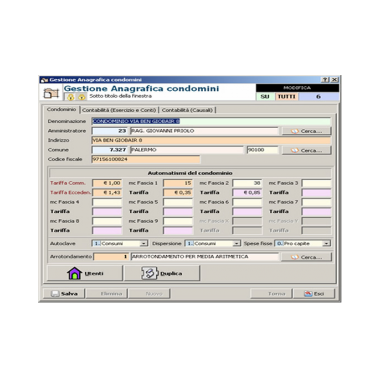Viewport: 380px width, 380px height.
Task: Click the Comune code field 7.327
Action: pos(110,150)
